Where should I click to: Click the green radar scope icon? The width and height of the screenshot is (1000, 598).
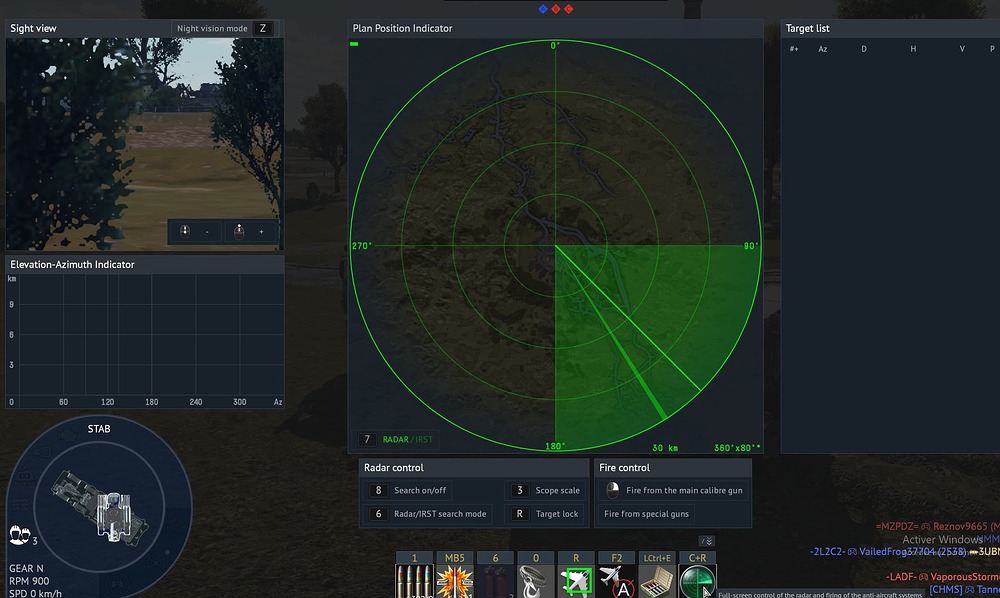click(697, 581)
